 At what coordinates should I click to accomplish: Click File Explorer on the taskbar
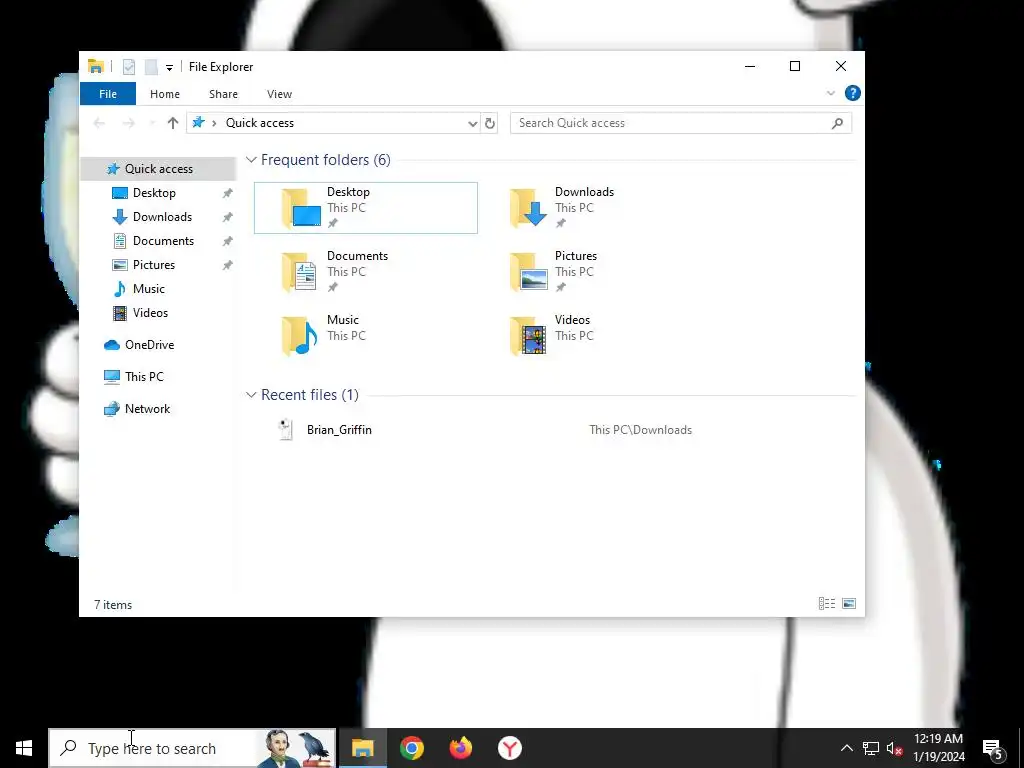click(x=362, y=748)
